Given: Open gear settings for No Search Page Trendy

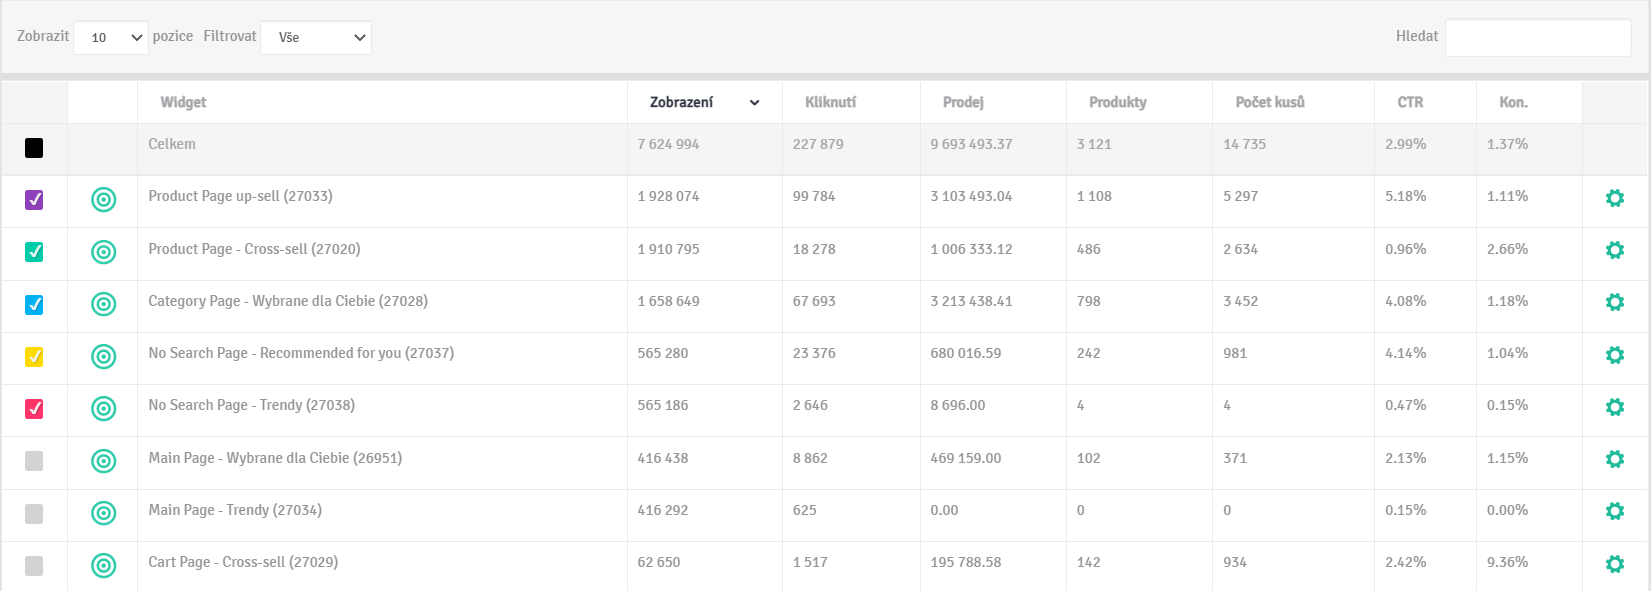Looking at the screenshot, I should tap(1614, 407).
